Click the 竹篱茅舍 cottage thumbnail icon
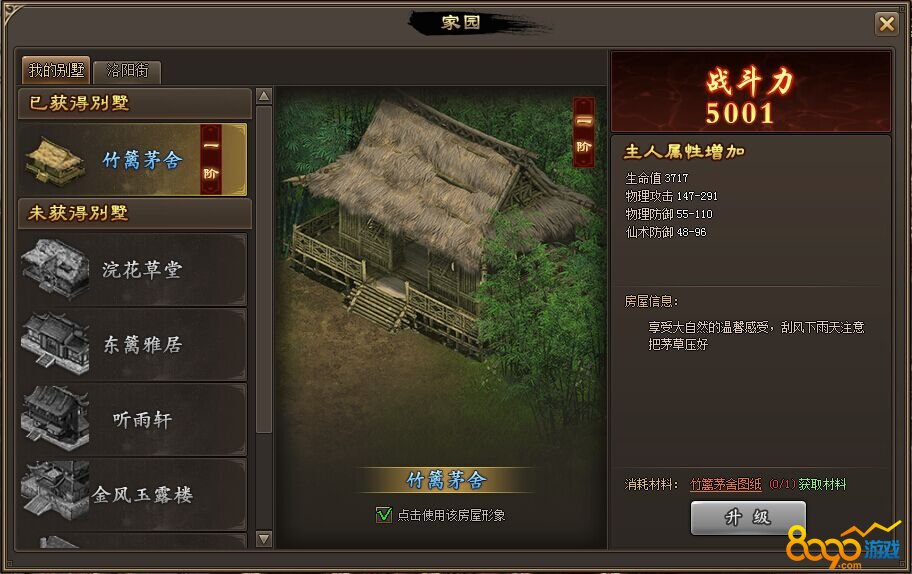 [x=56, y=160]
